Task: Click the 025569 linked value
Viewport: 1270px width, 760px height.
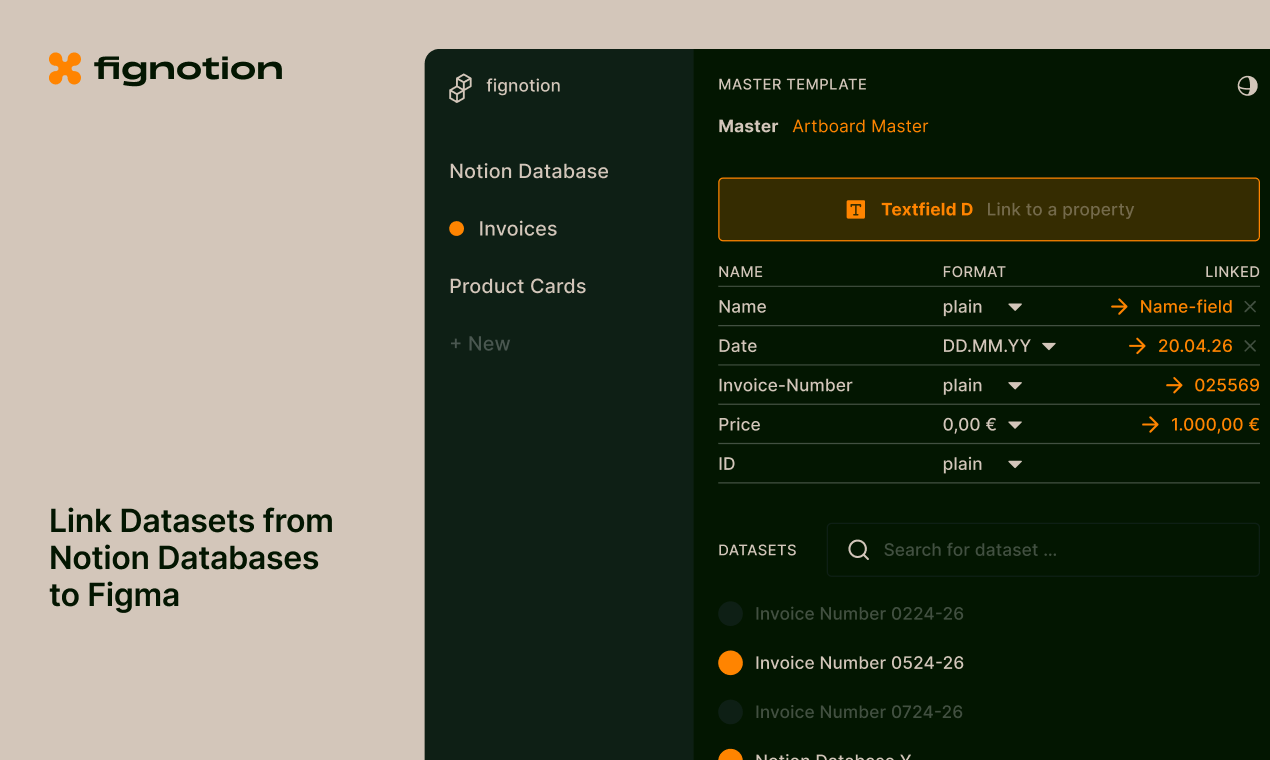Action: (1227, 385)
